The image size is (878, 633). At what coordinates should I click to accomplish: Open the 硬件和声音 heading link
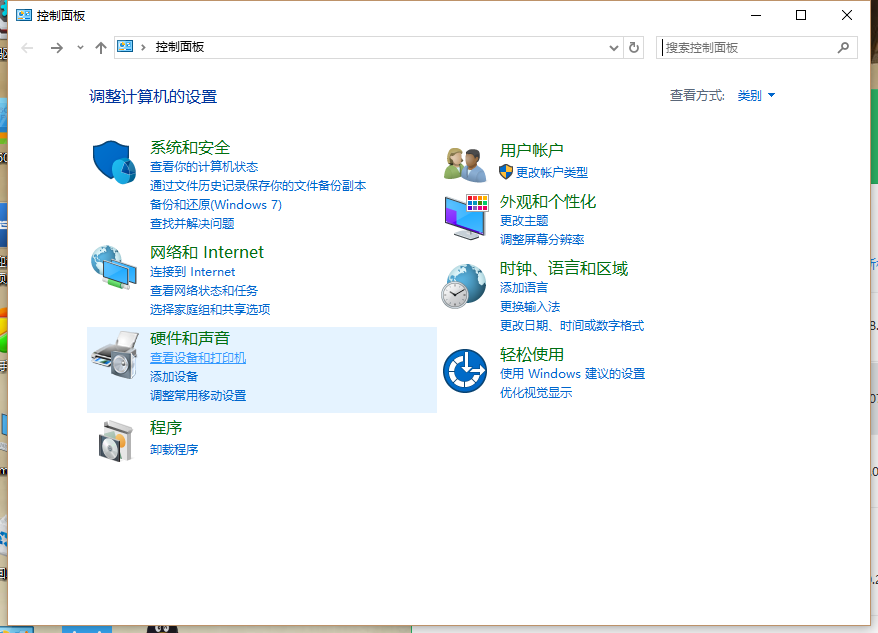pyautogui.click(x=190, y=338)
